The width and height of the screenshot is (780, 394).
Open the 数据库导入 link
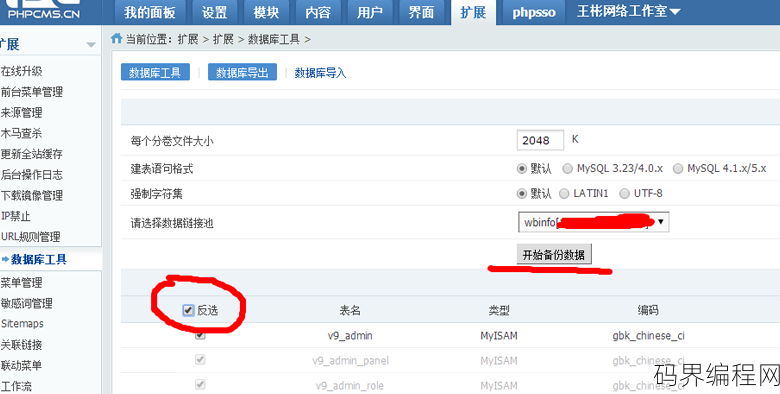320,73
